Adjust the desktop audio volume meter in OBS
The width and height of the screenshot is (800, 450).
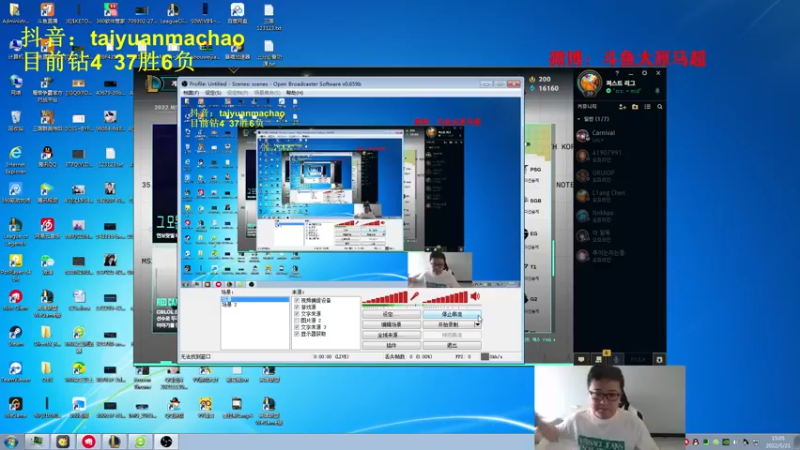coord(445,297)
